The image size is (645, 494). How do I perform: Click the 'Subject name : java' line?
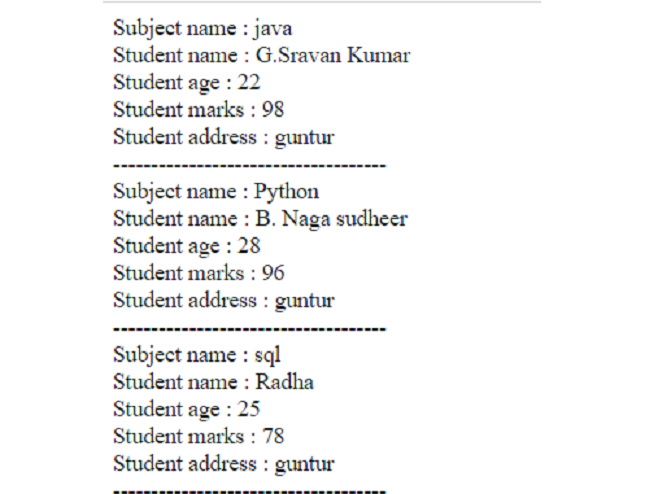[x=202, y=28]
